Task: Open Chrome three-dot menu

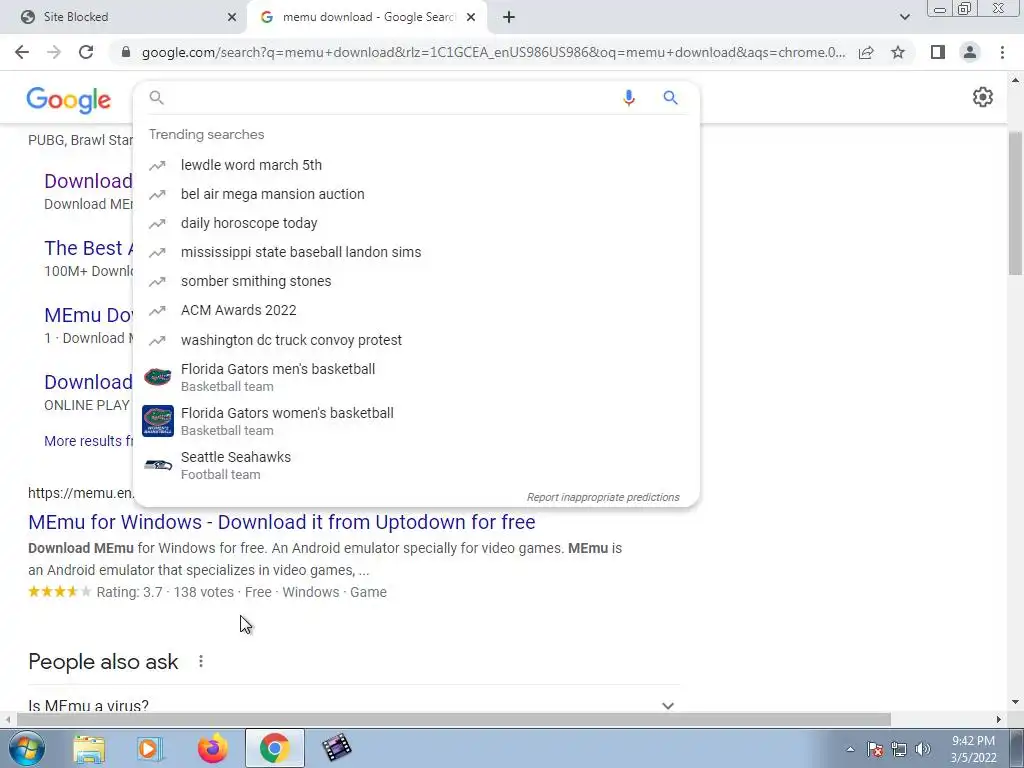Action: [1002, 52]
